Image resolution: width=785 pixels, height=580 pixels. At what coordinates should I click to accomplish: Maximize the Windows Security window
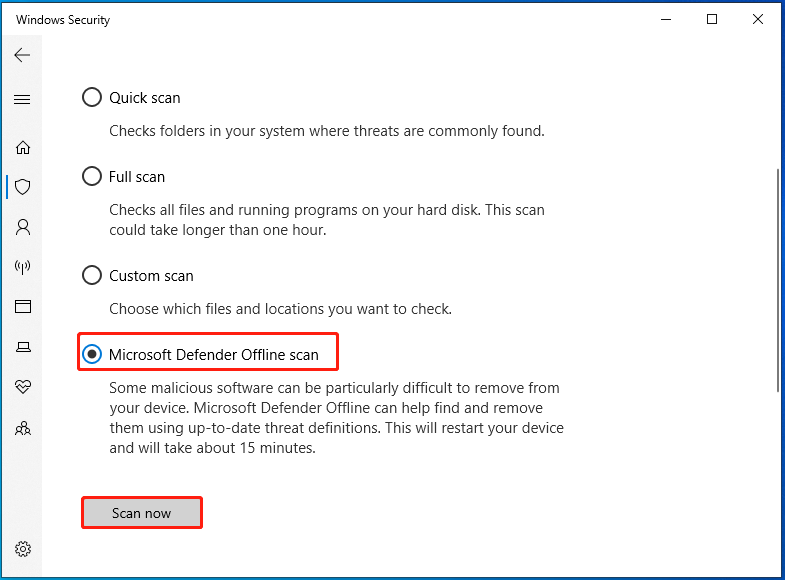click(712, 20)
